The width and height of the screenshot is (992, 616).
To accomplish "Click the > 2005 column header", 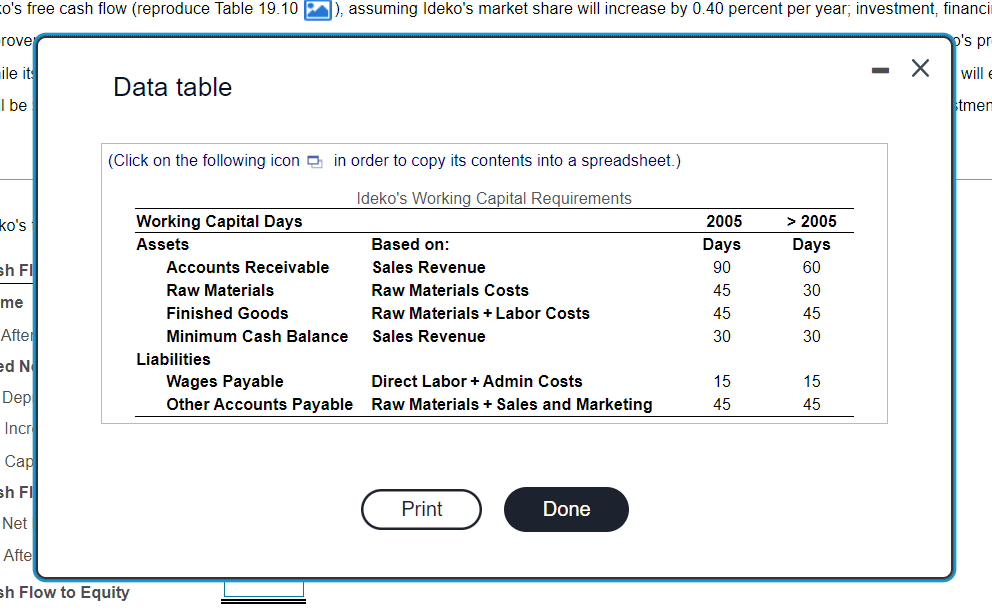I will tap(812, 221).
